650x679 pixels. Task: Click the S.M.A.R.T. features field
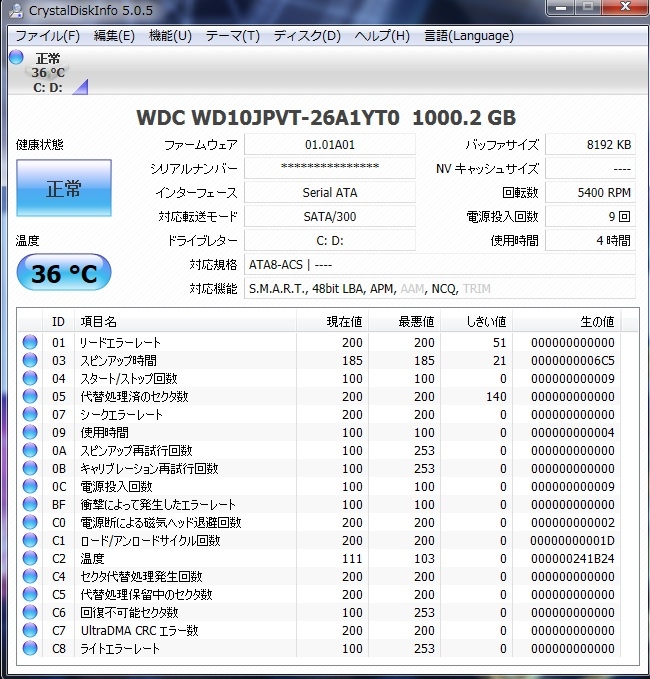pos(440,288)
